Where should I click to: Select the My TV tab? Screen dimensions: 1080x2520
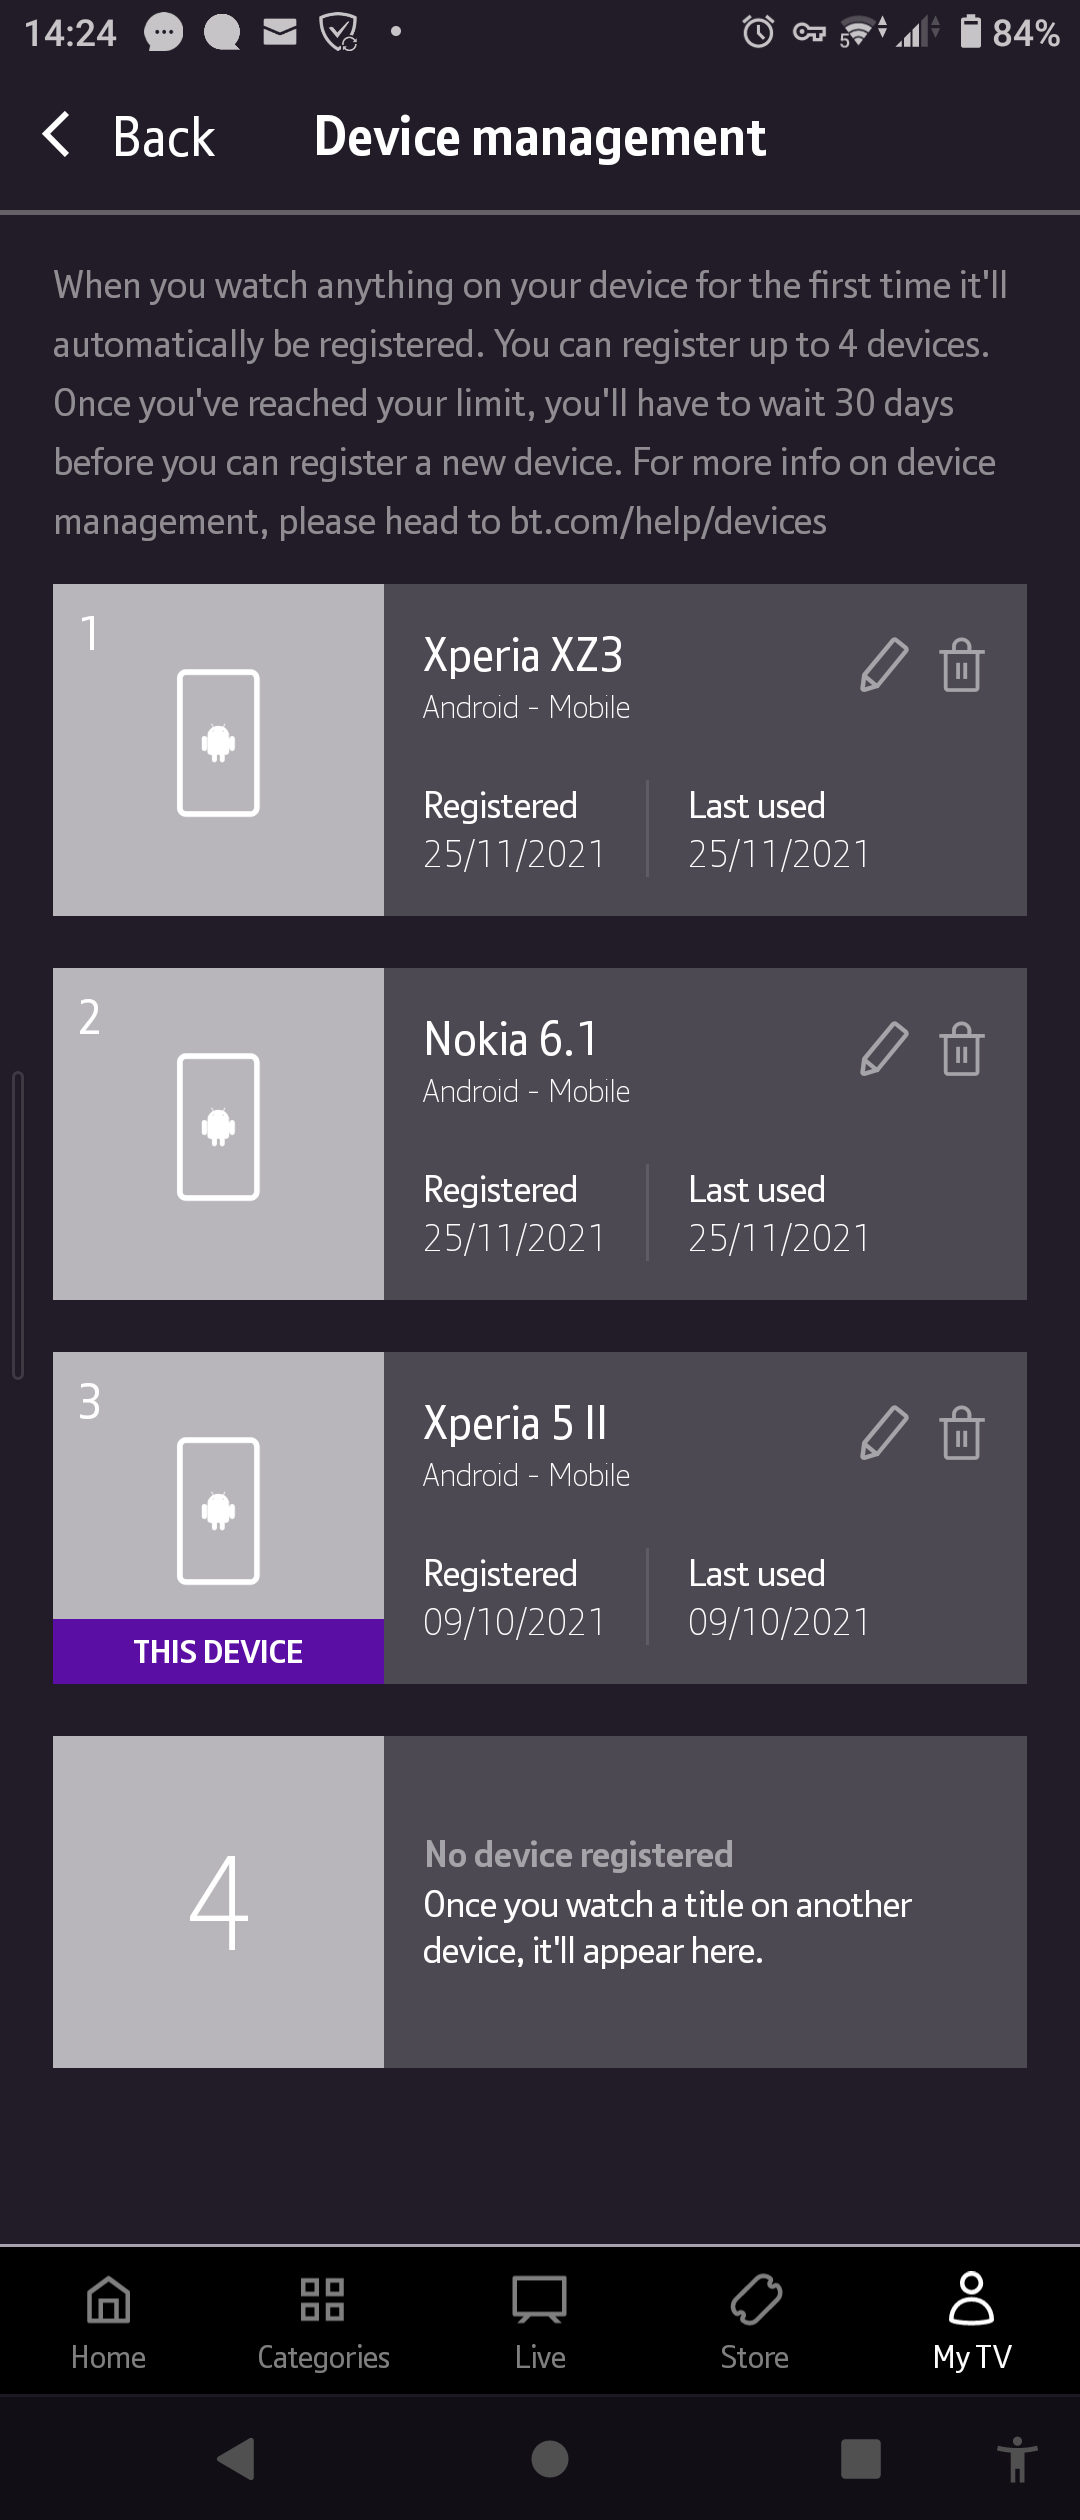pos(971,2322)
